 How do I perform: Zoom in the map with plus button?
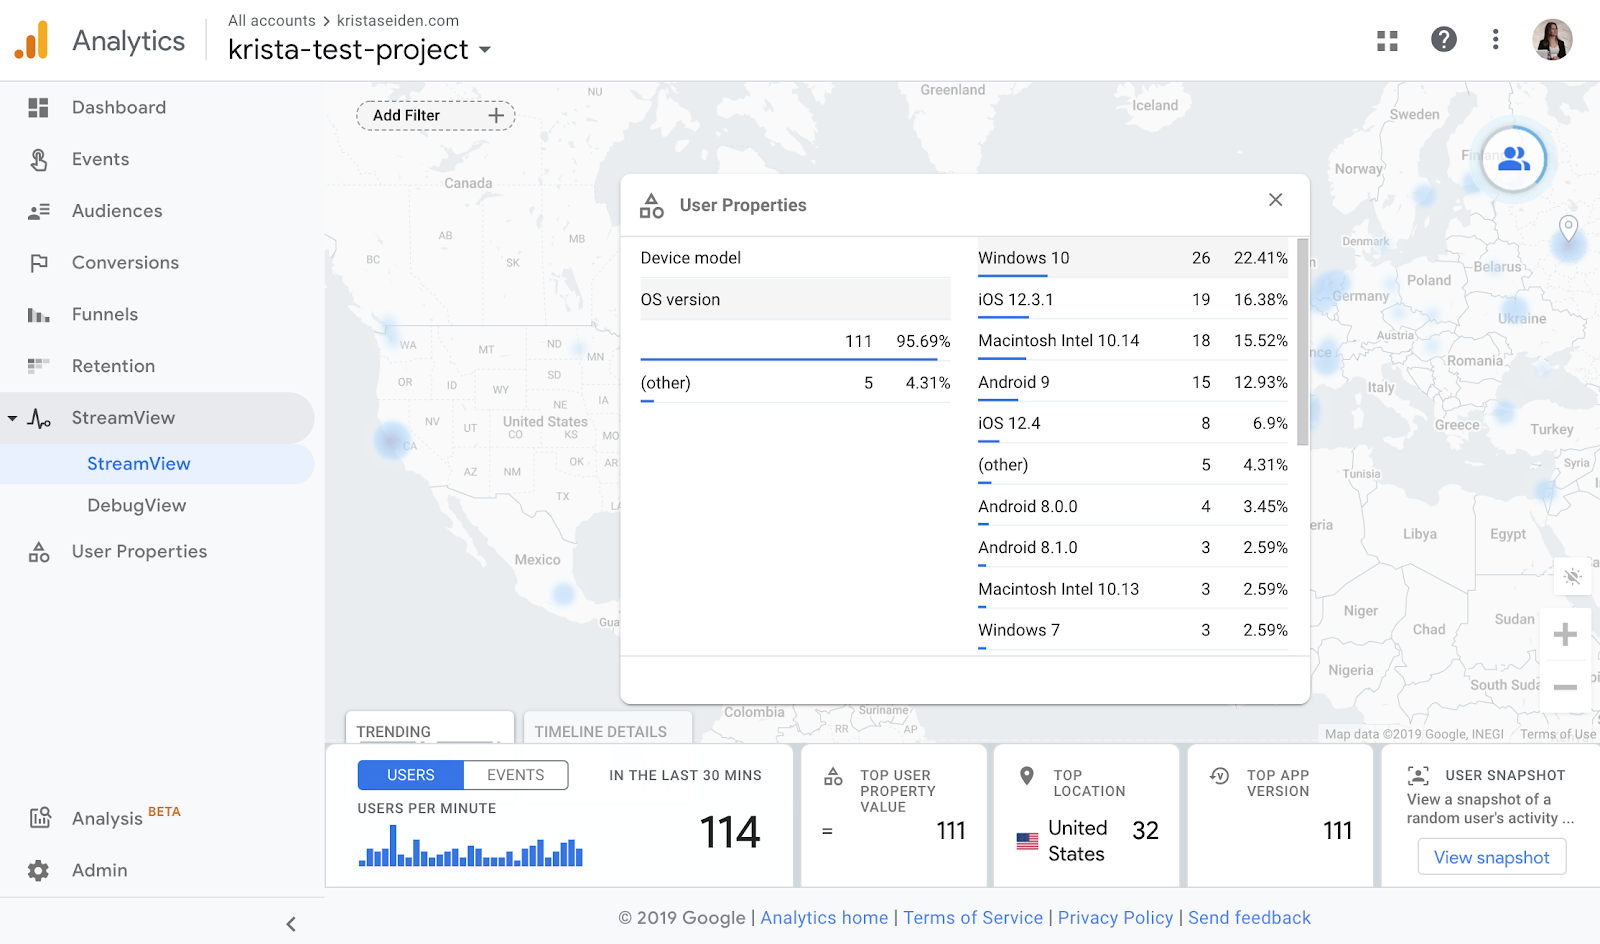click(1565, 635)
